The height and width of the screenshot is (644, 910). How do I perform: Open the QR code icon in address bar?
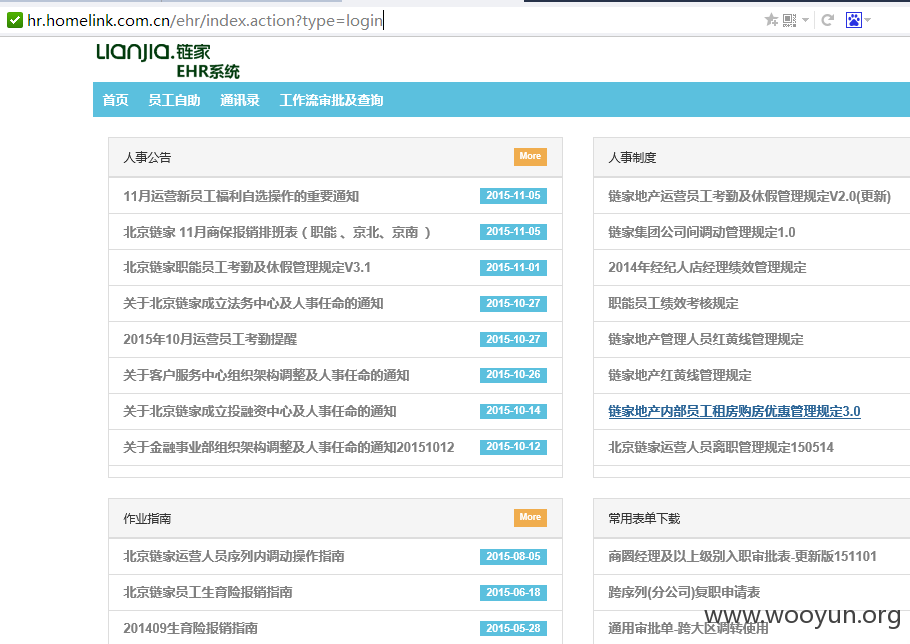(789, 20)
